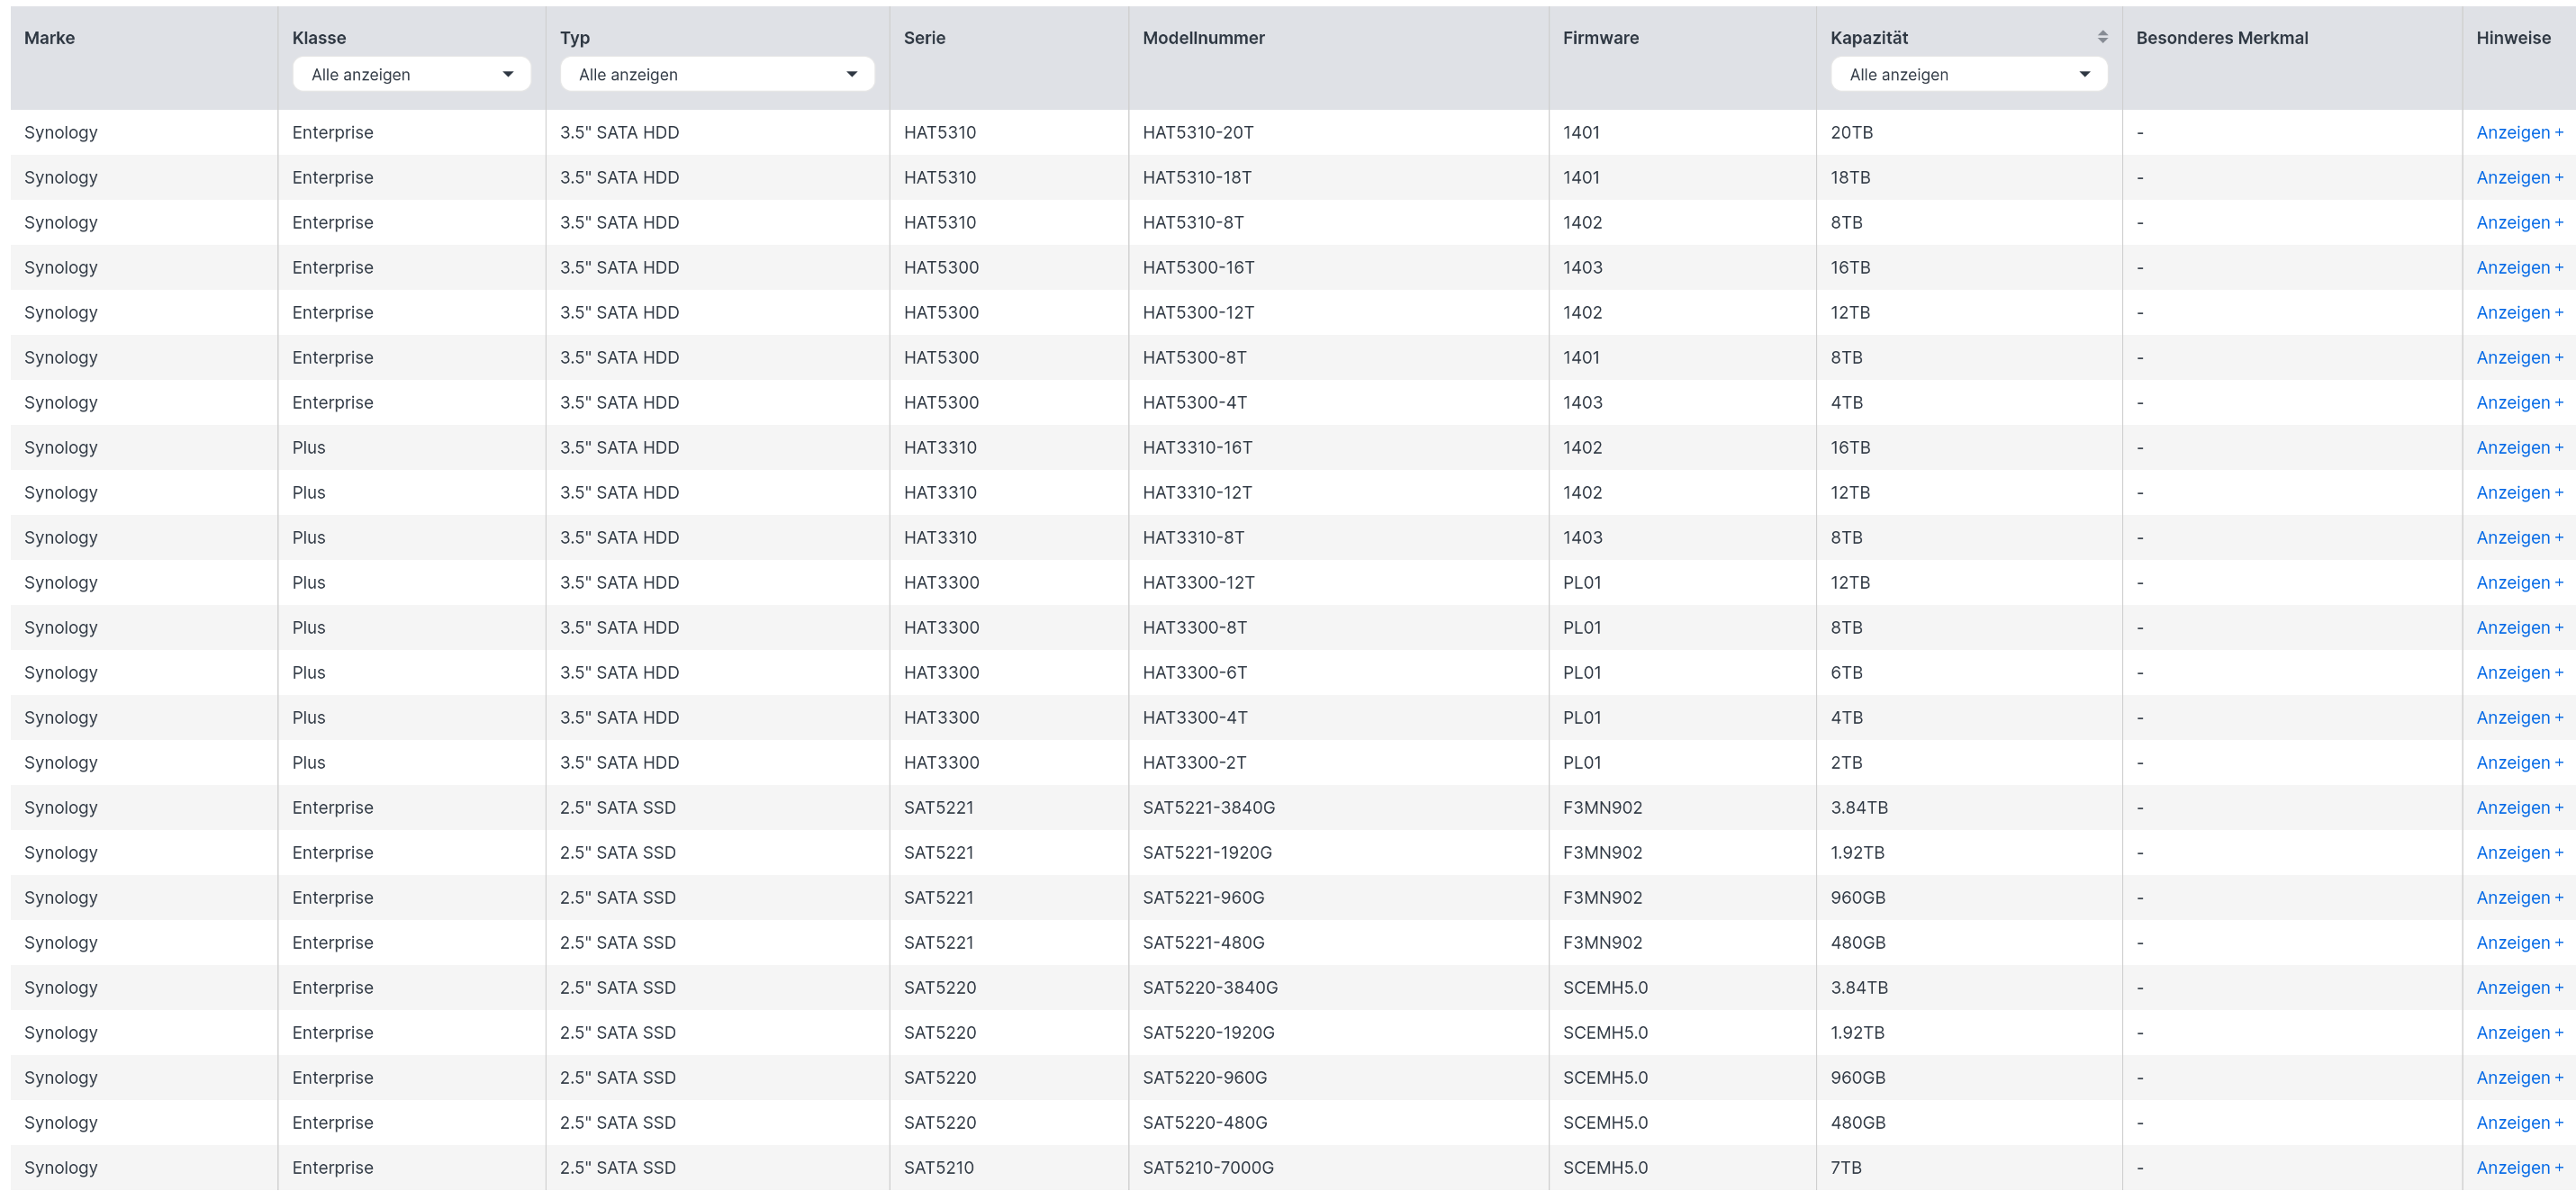Sort table by Kapazität arrows icon
The width and height of the screenshot is (2576, 1200).
(2102, 37)
